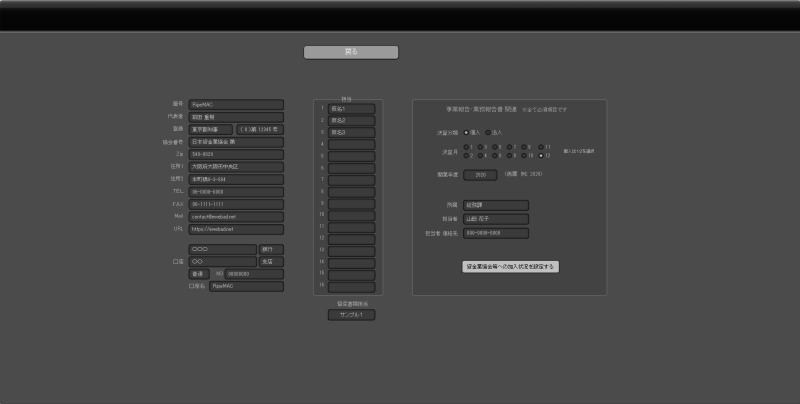
Task: Edit the 住所1 address field
Action: (236, 167)
